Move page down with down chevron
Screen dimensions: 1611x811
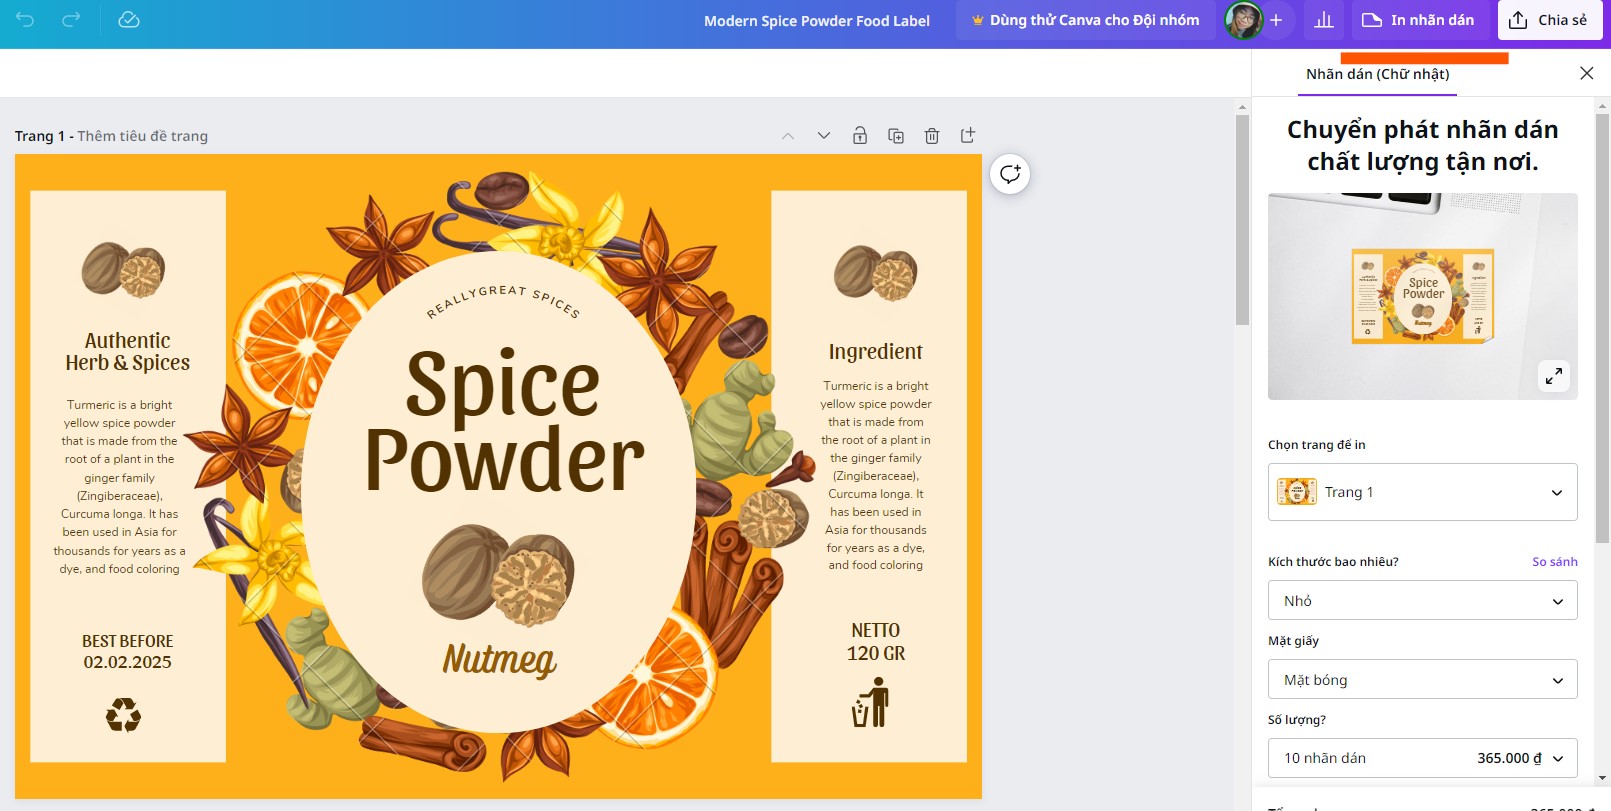click(x=824, y=136)
